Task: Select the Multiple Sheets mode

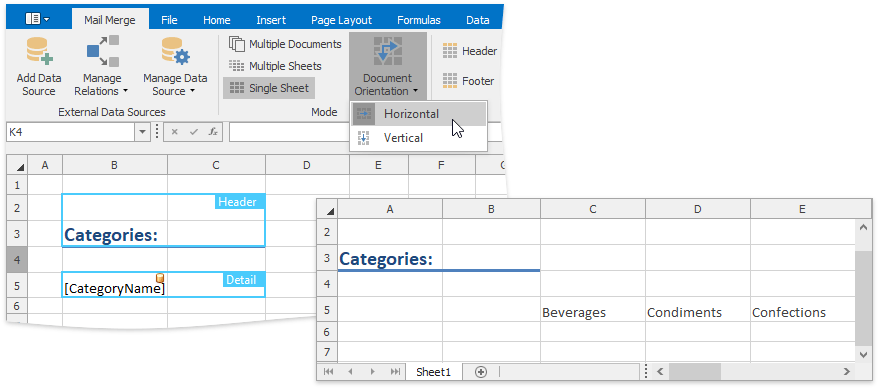Action: point(275,66)
